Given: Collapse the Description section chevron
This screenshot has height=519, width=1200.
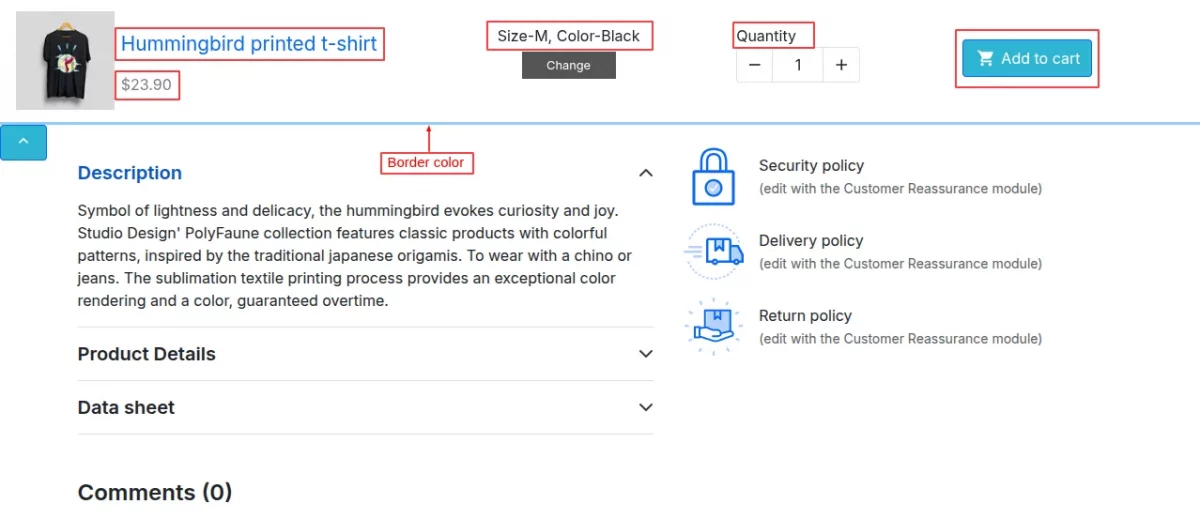Looking at the screenshot, I should [646, 173].
